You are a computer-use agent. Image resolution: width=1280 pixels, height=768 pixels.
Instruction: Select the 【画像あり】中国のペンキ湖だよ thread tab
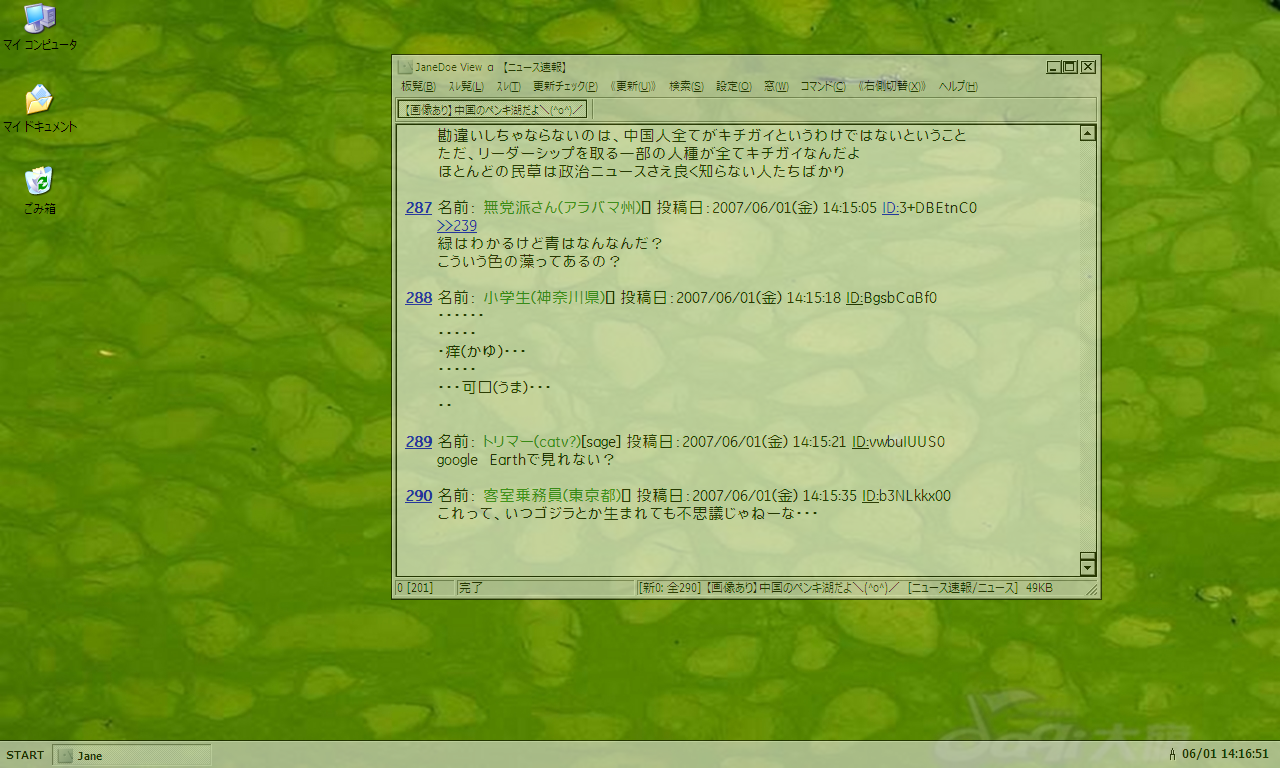point(492,109)
